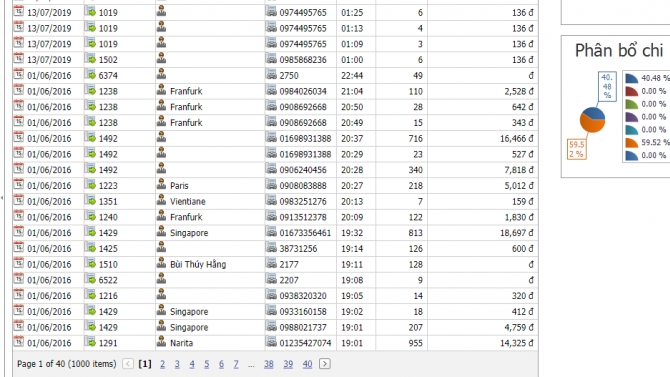Select cell with time 19:32
Screen dimensions: 670x377
pos(356,233)
